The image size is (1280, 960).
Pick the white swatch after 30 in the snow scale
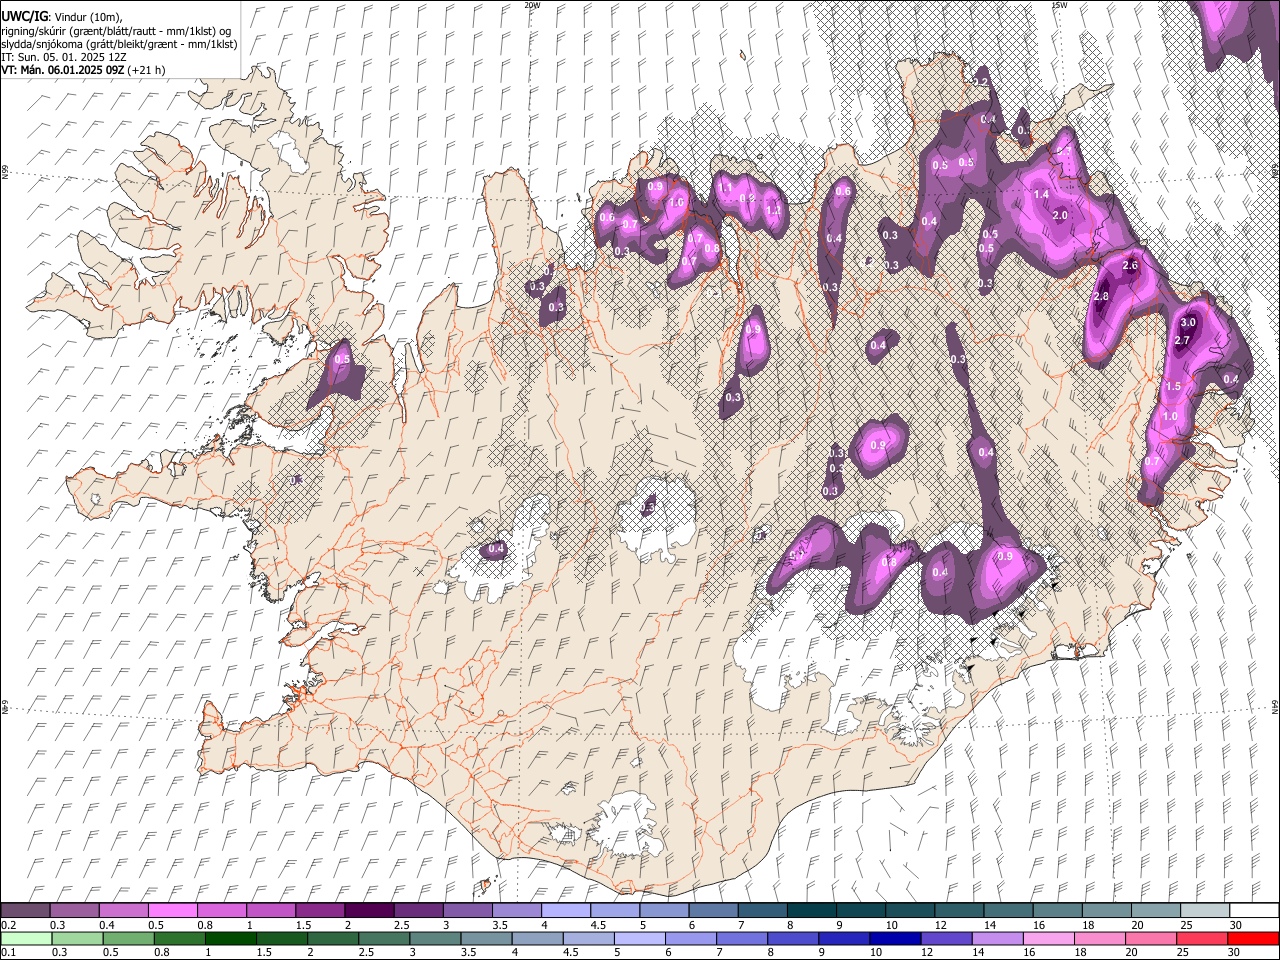tap(1254, 911)
